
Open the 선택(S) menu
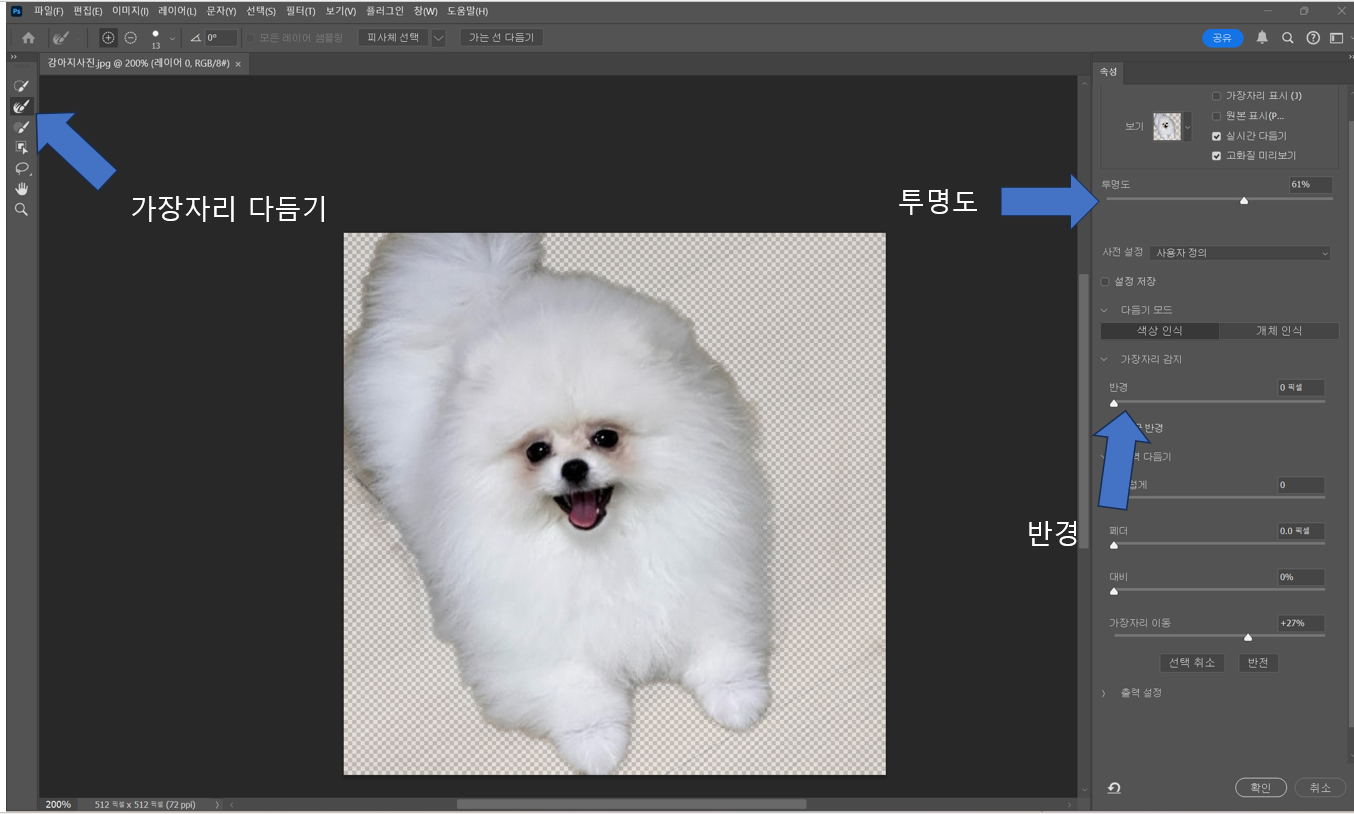262,11
